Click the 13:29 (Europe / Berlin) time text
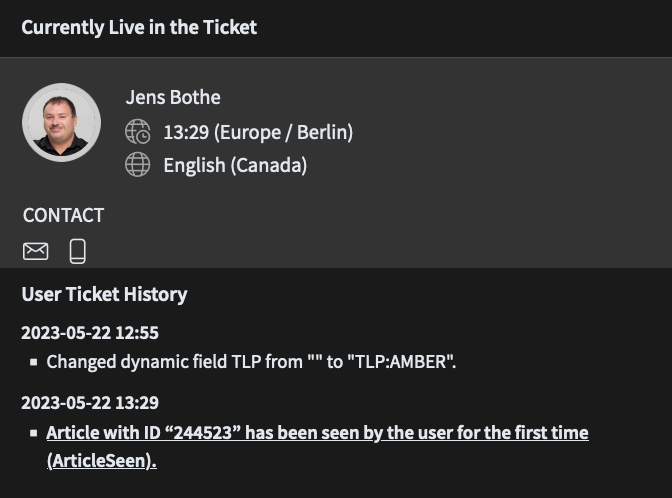672x498 pixels. [258, 132]
